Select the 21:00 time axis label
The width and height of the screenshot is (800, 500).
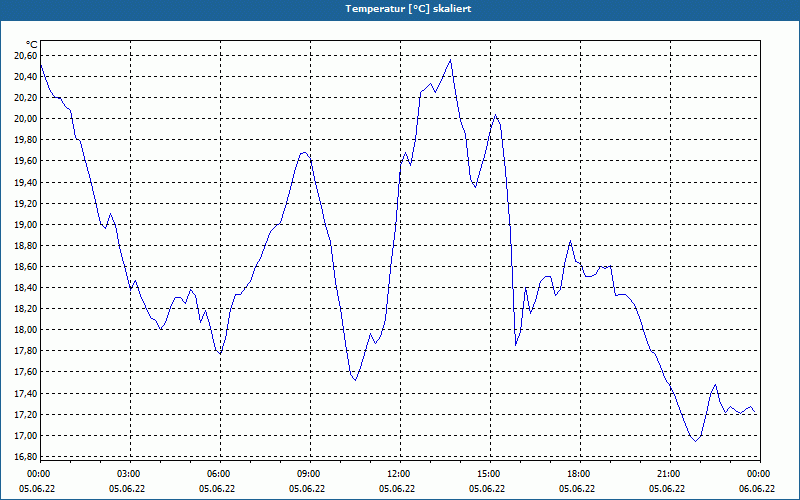point(670,474)
